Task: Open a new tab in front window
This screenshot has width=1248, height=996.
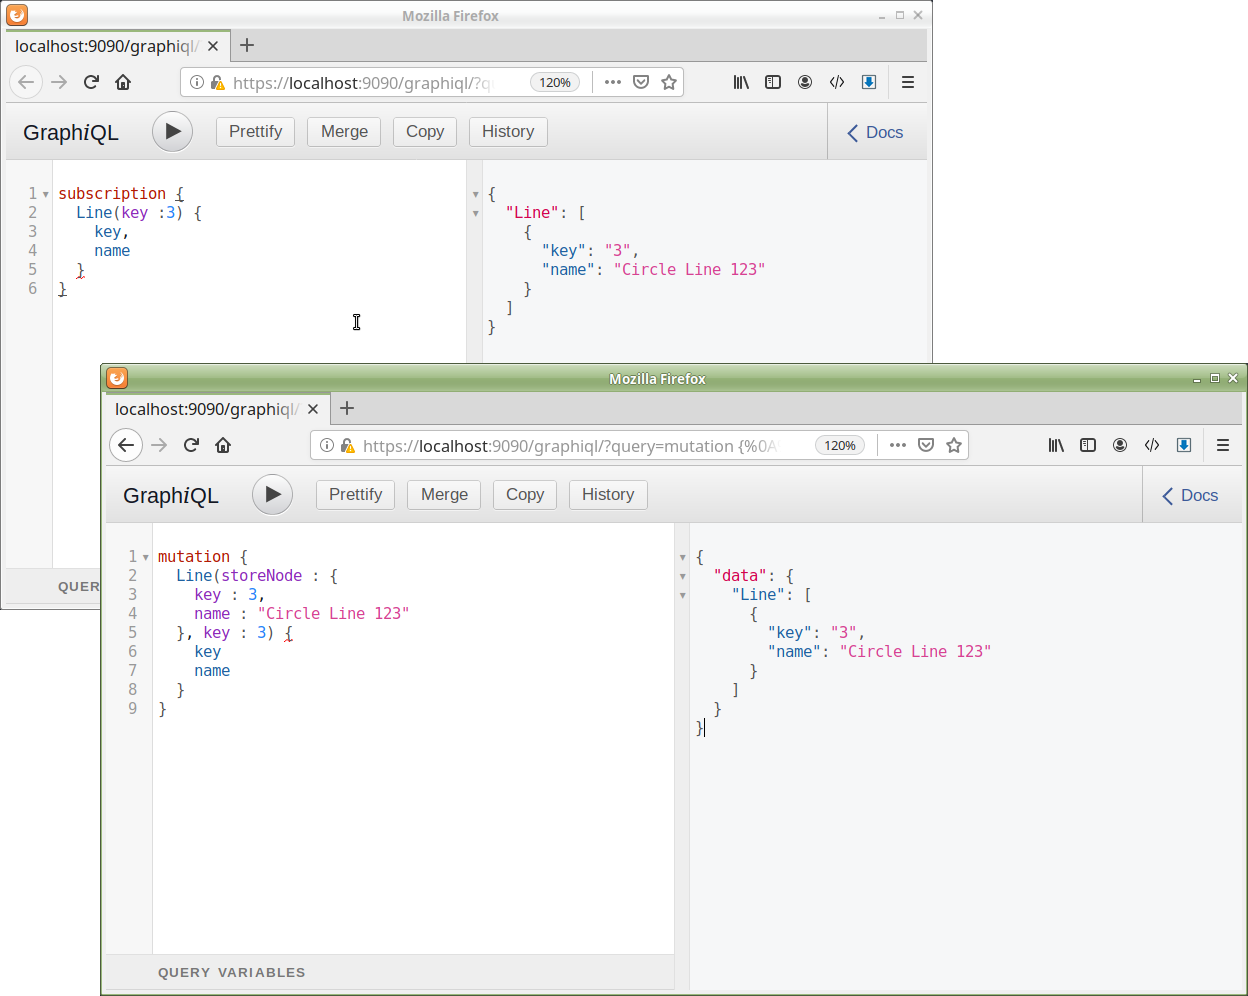Action: [x=347, y=408]
